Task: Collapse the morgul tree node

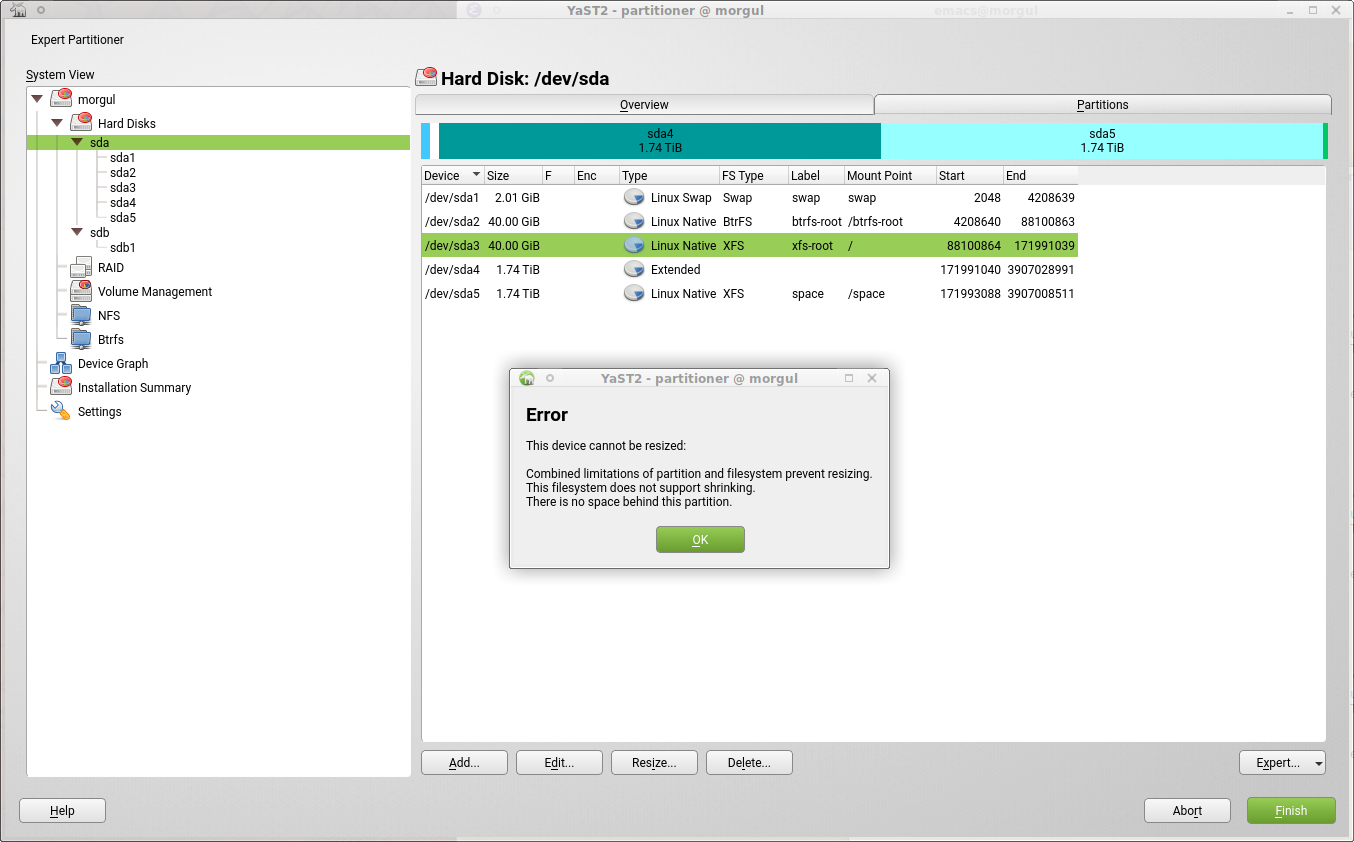Action: tap(38, 99)
